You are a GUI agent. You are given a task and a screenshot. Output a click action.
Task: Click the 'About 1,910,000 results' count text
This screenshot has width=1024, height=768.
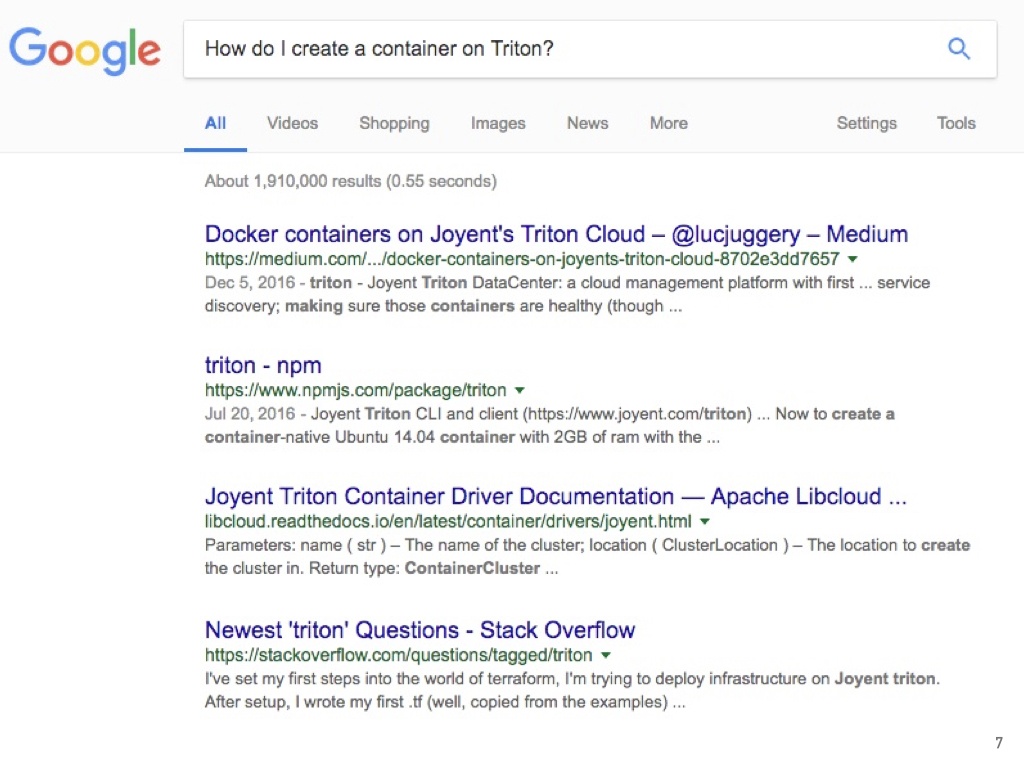(x=351, y=181)
